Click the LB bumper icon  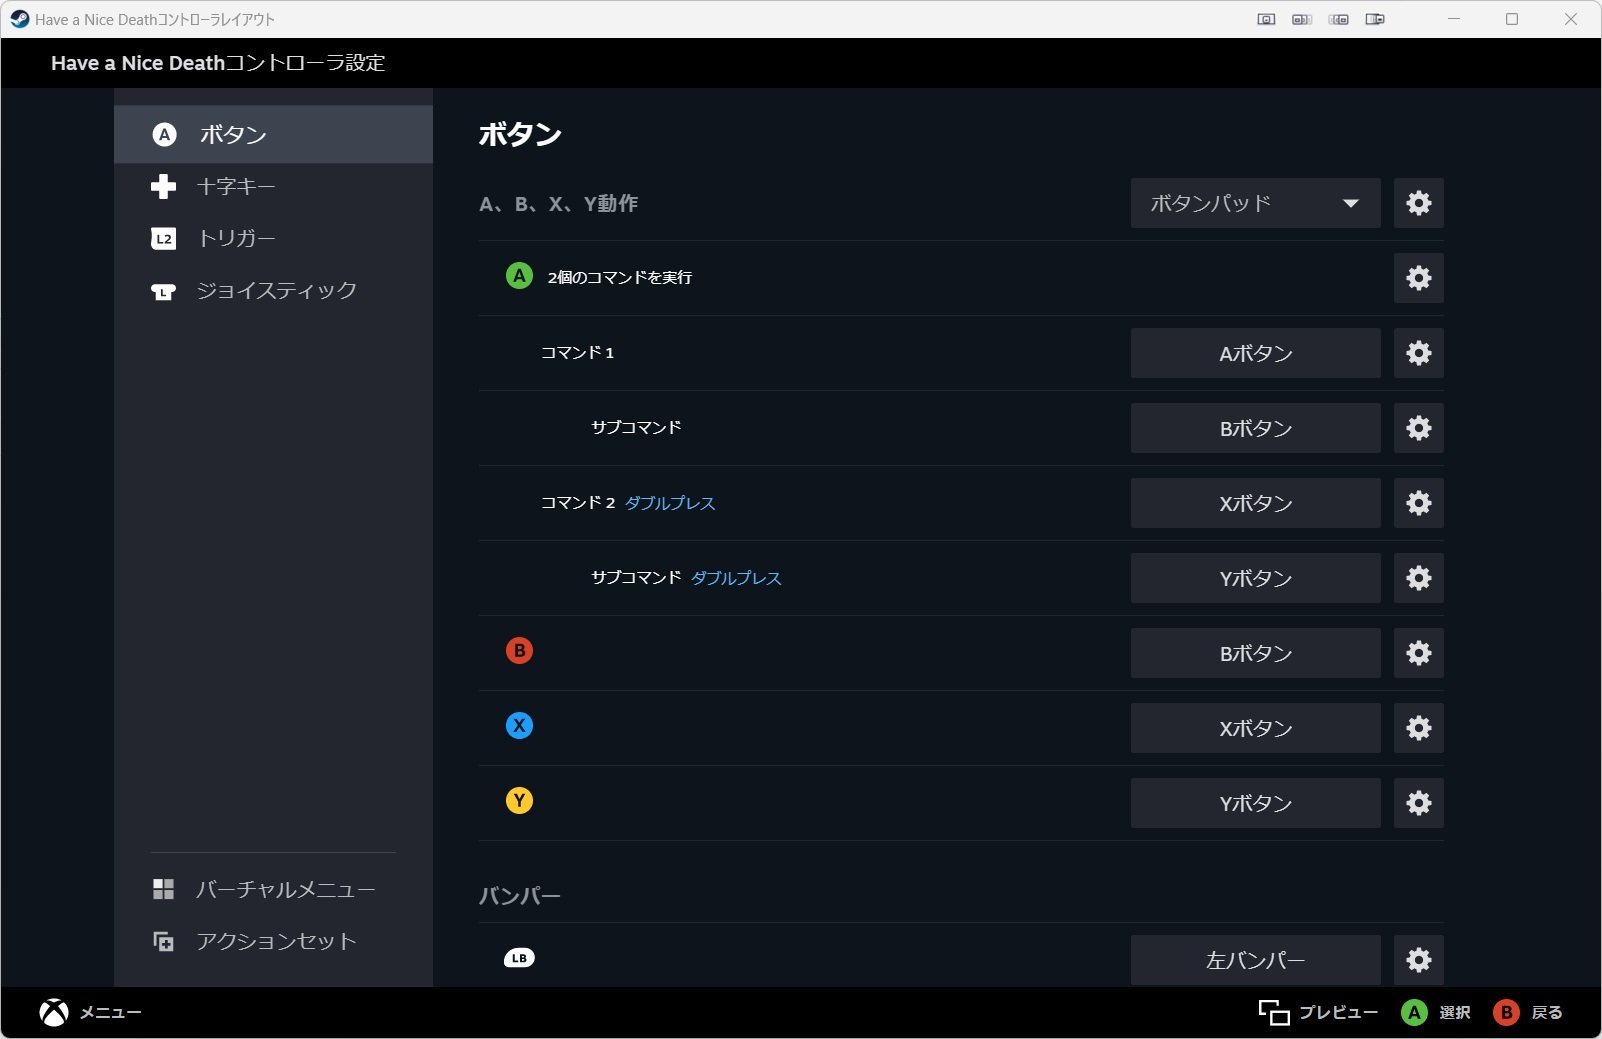pyautogui.click(x=519, y=958)
